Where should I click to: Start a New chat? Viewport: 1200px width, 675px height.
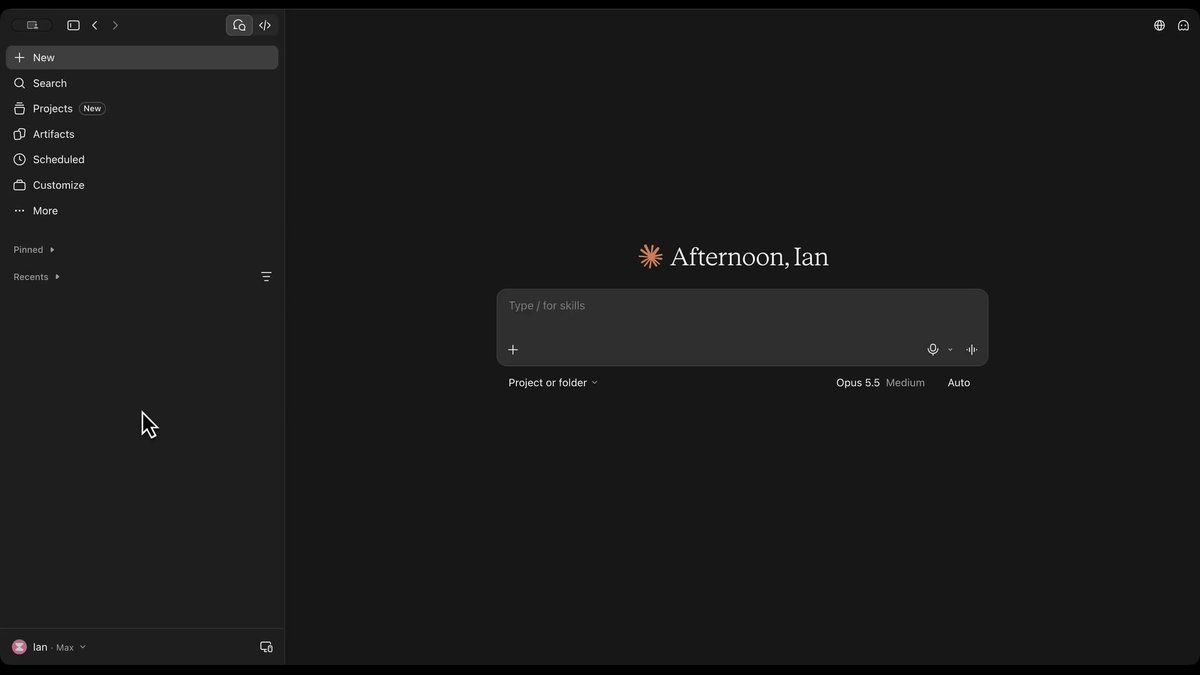click(x=142, y=58)
